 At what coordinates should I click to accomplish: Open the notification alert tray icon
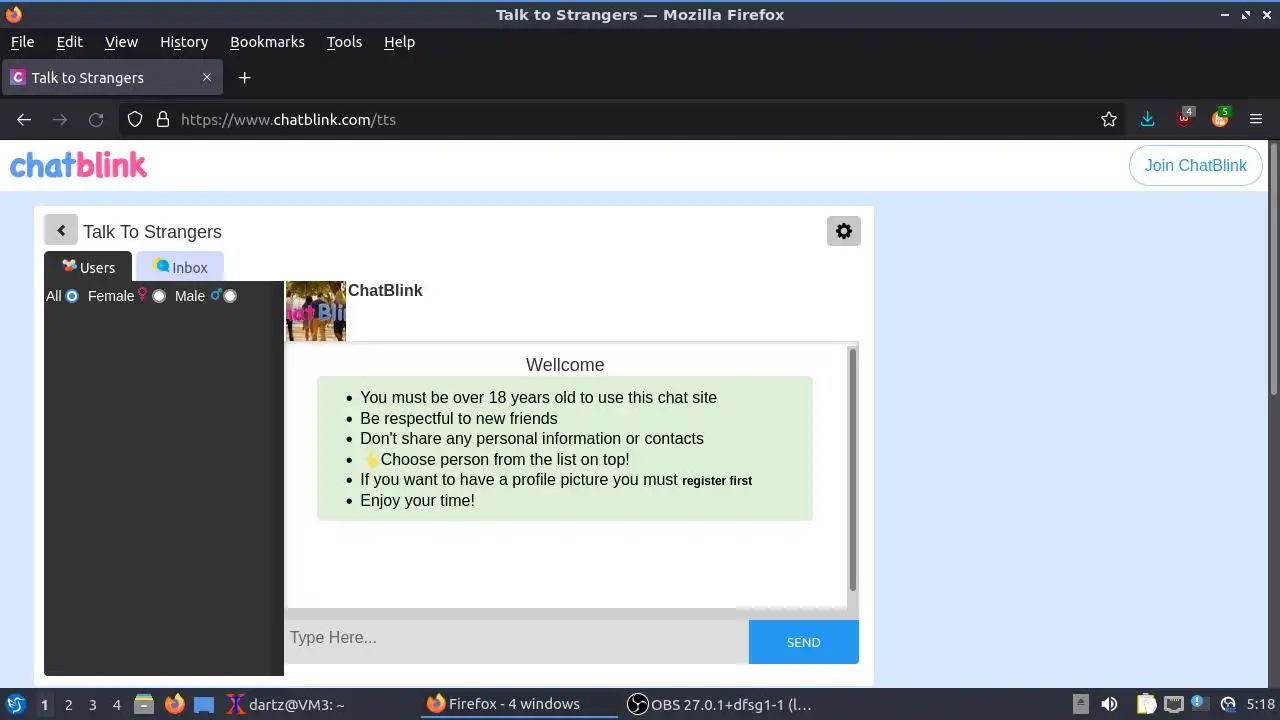pos(1199,704)
